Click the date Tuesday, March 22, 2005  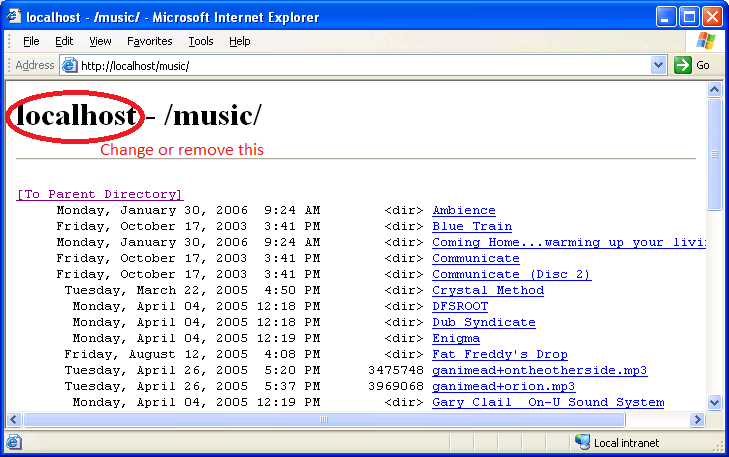(156, 290)
